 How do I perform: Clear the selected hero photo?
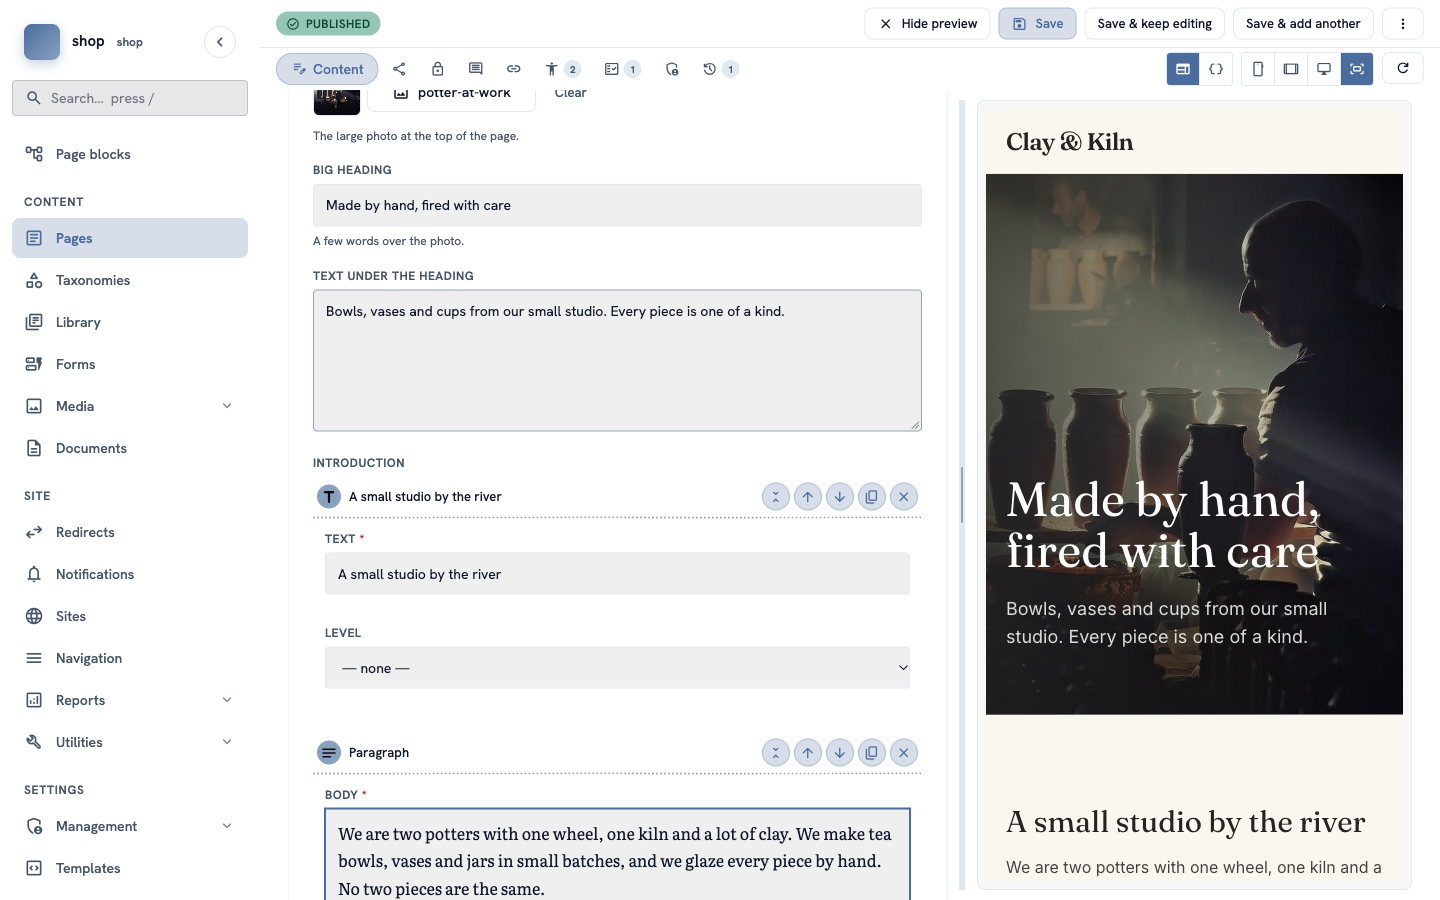pos(570,93)
